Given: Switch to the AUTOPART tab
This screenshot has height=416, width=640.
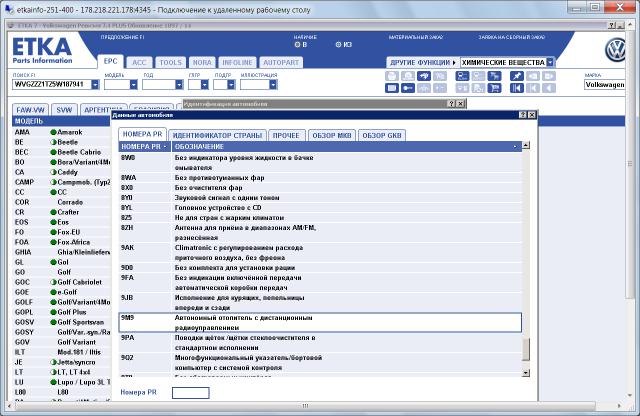Looking at the screenshot, I should coord(281,62).
